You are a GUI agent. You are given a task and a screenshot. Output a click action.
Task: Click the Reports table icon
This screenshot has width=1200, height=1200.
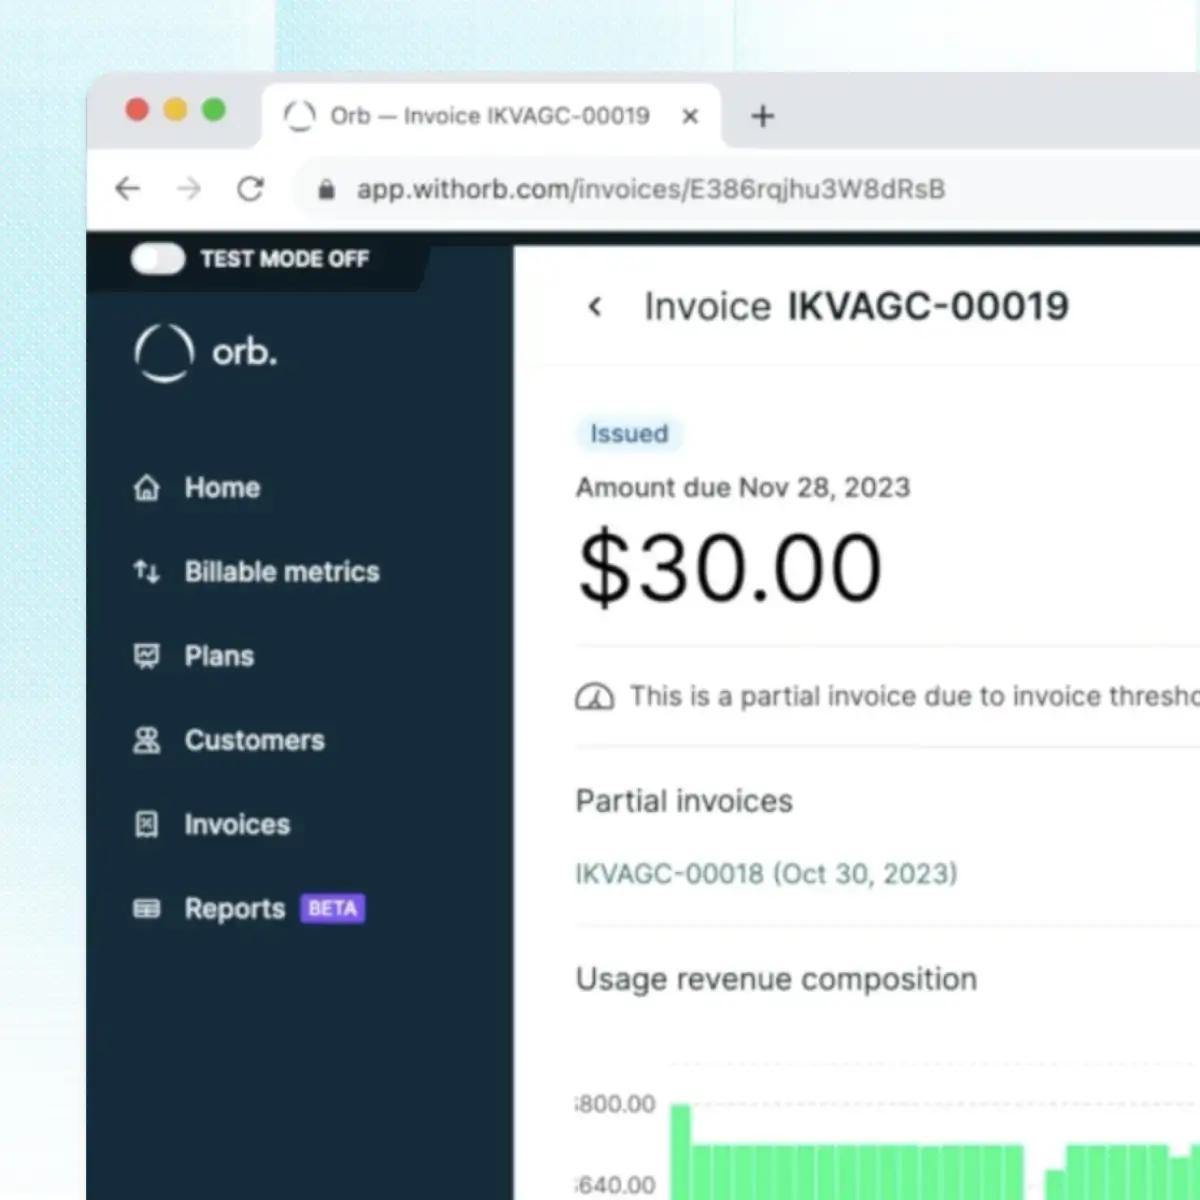(147, 909)
